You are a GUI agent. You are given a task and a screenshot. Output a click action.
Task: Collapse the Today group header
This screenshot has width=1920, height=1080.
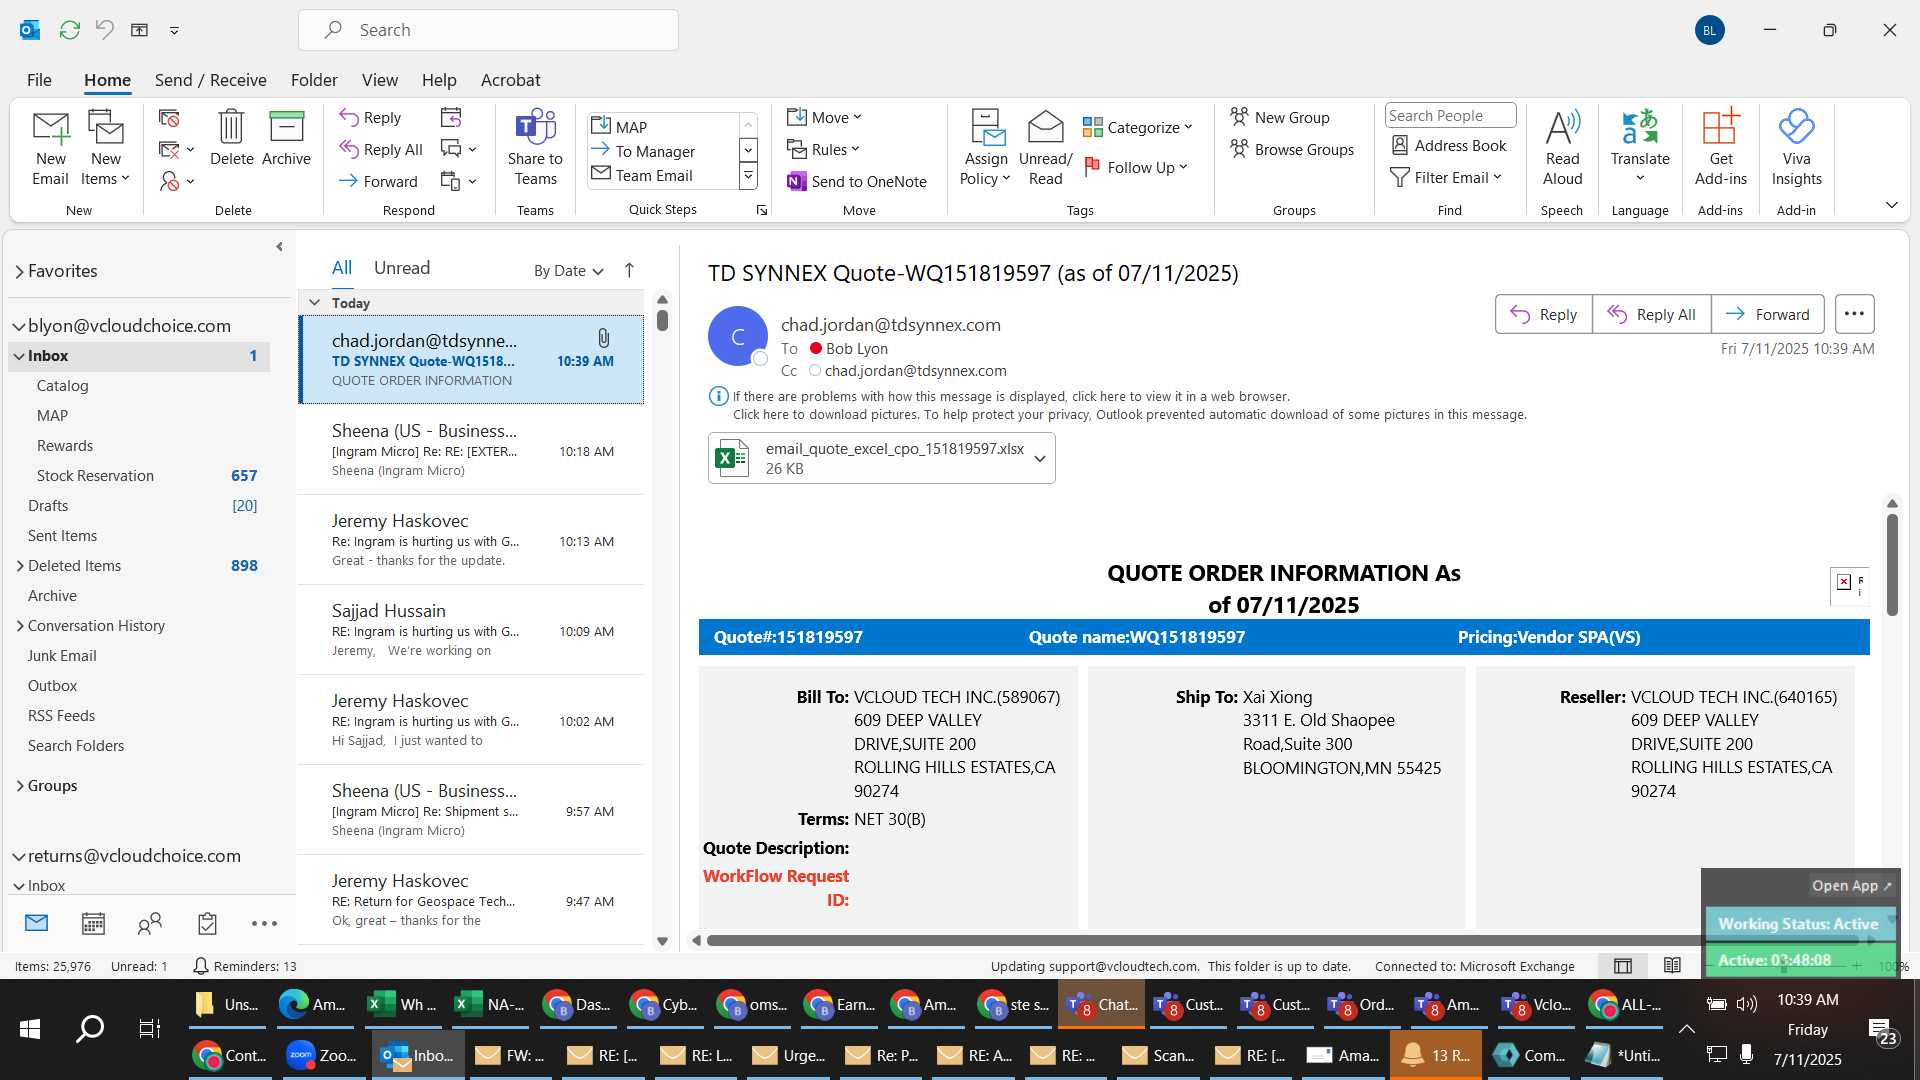314,303
